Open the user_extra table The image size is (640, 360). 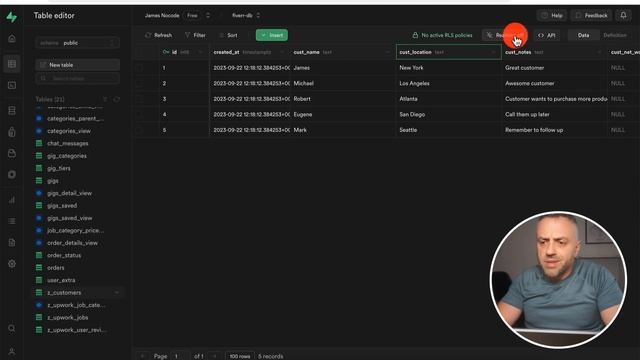click(61, 280)
